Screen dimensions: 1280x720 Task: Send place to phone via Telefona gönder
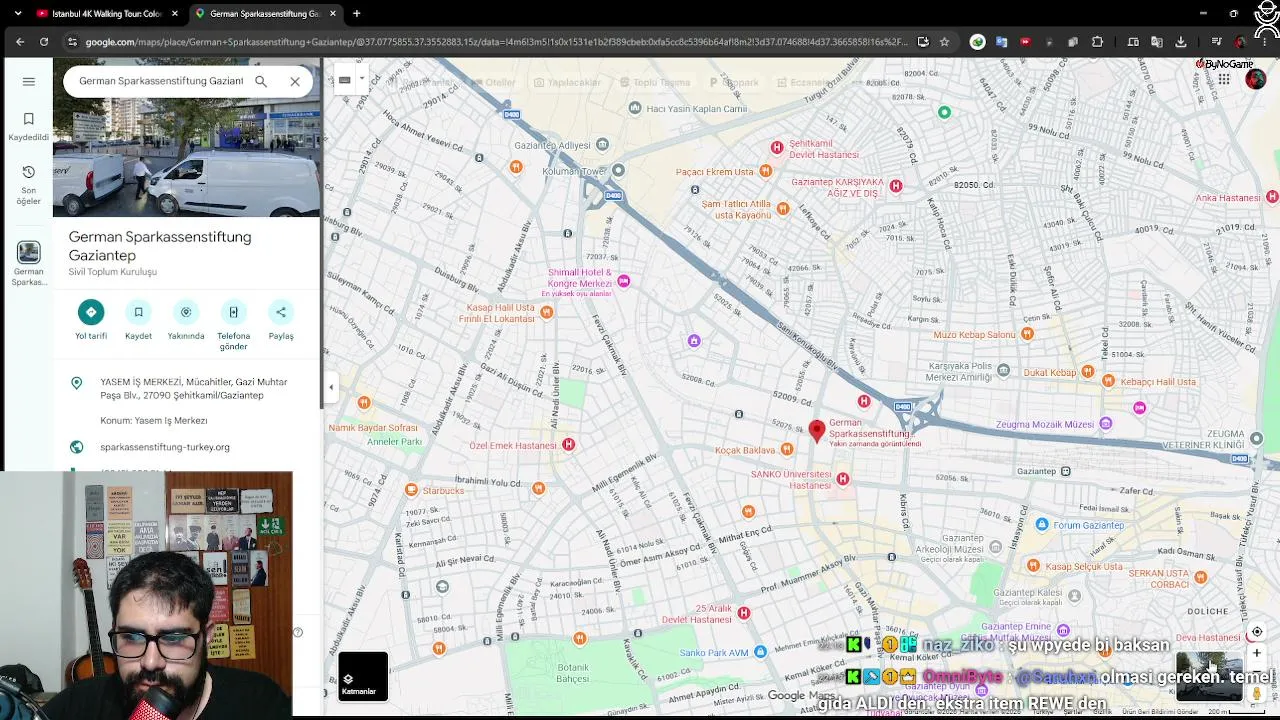(233, 326)
